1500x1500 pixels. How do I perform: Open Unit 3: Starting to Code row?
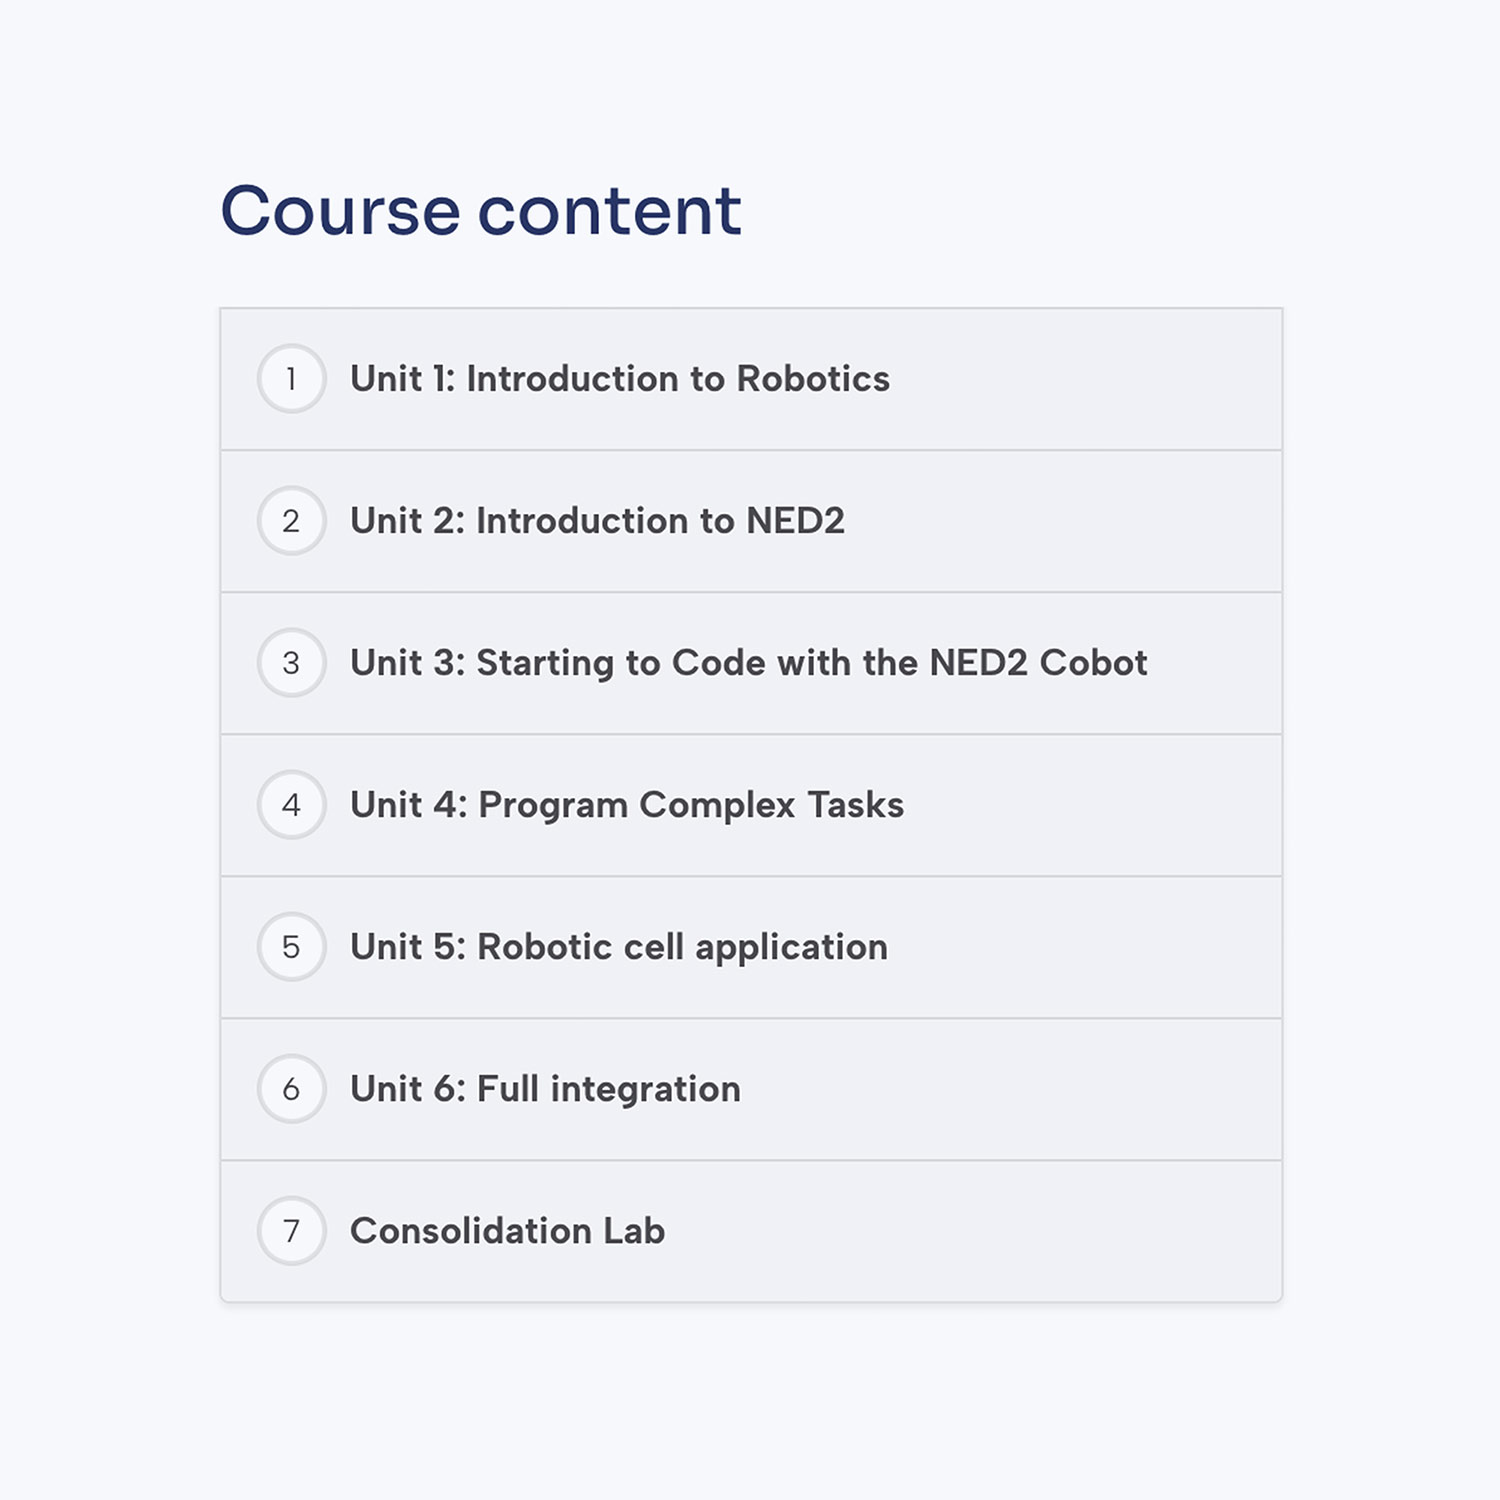pos(751,663)
